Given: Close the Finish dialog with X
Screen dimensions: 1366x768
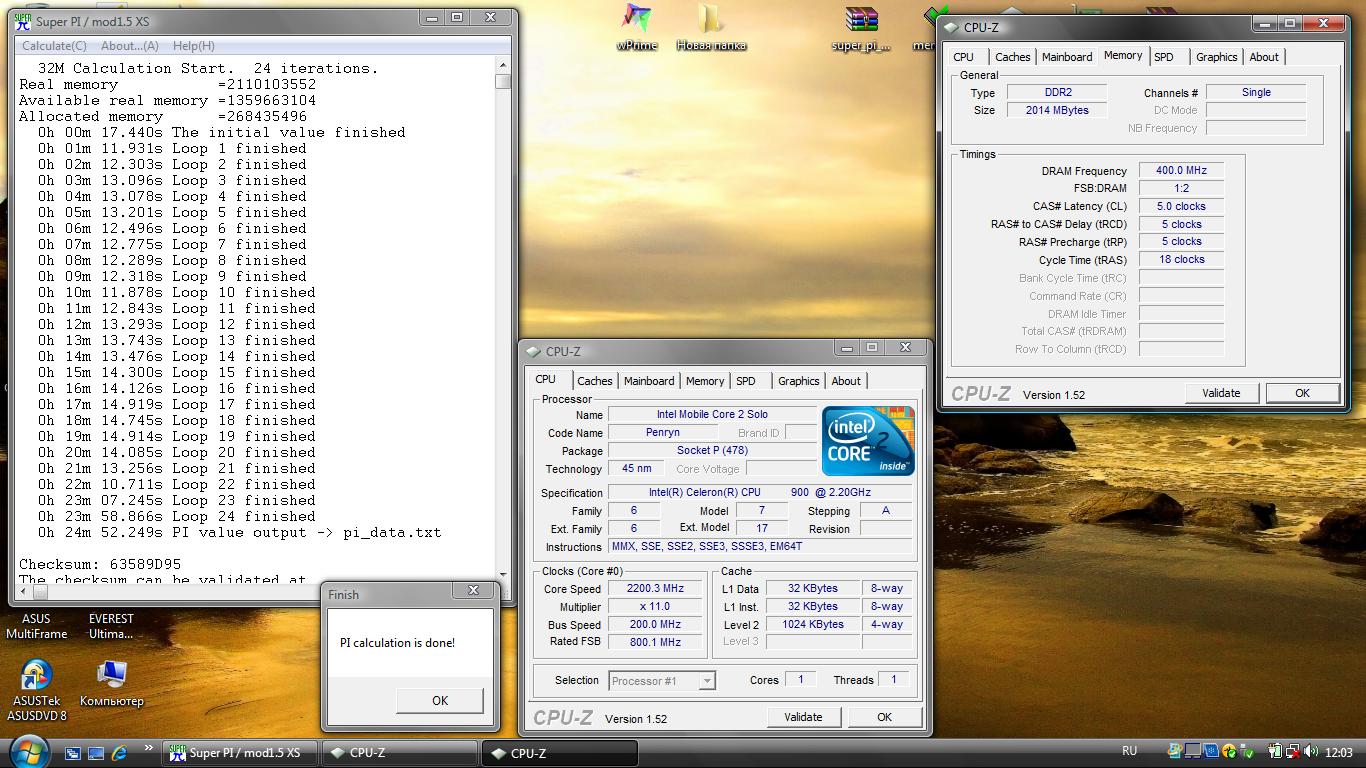Looking at the screenshot, I should [474, 592].
